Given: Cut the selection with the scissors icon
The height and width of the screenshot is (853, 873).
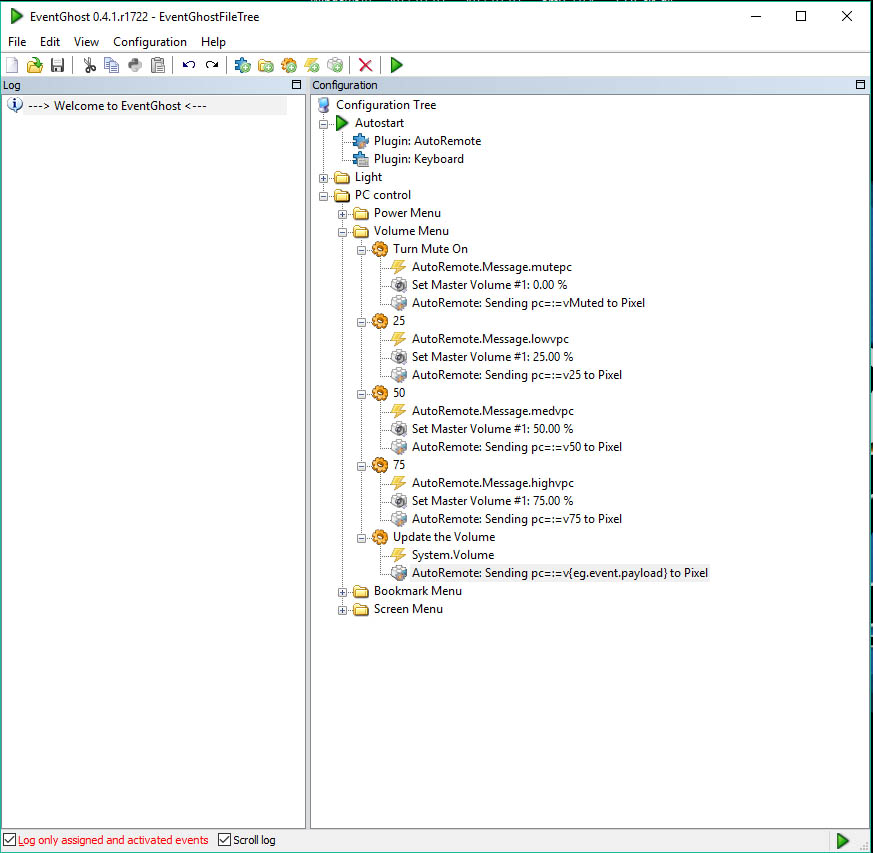Looking at the screenshot, I should click(89, 65).
